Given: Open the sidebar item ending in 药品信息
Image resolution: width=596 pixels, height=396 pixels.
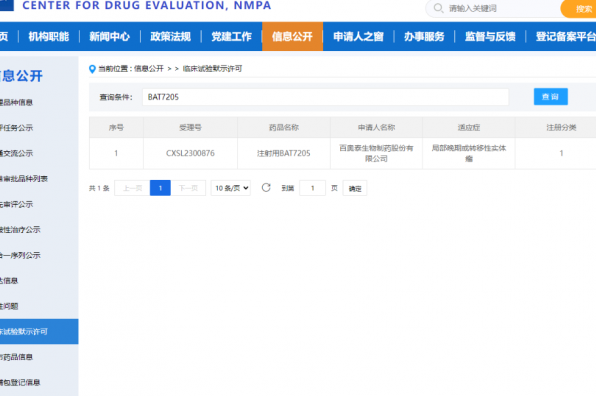Looking at the screenshot, I should coord(16,357).
